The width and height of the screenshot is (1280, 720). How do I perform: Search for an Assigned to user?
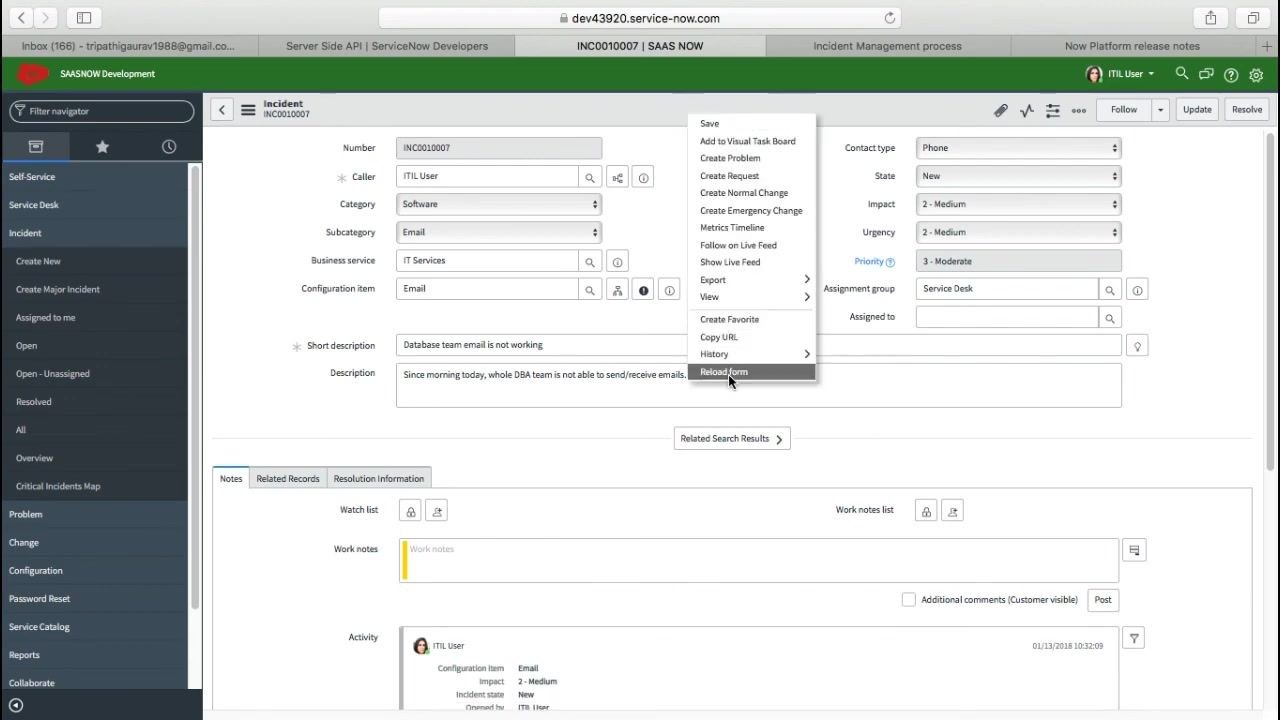[1109, 317]
